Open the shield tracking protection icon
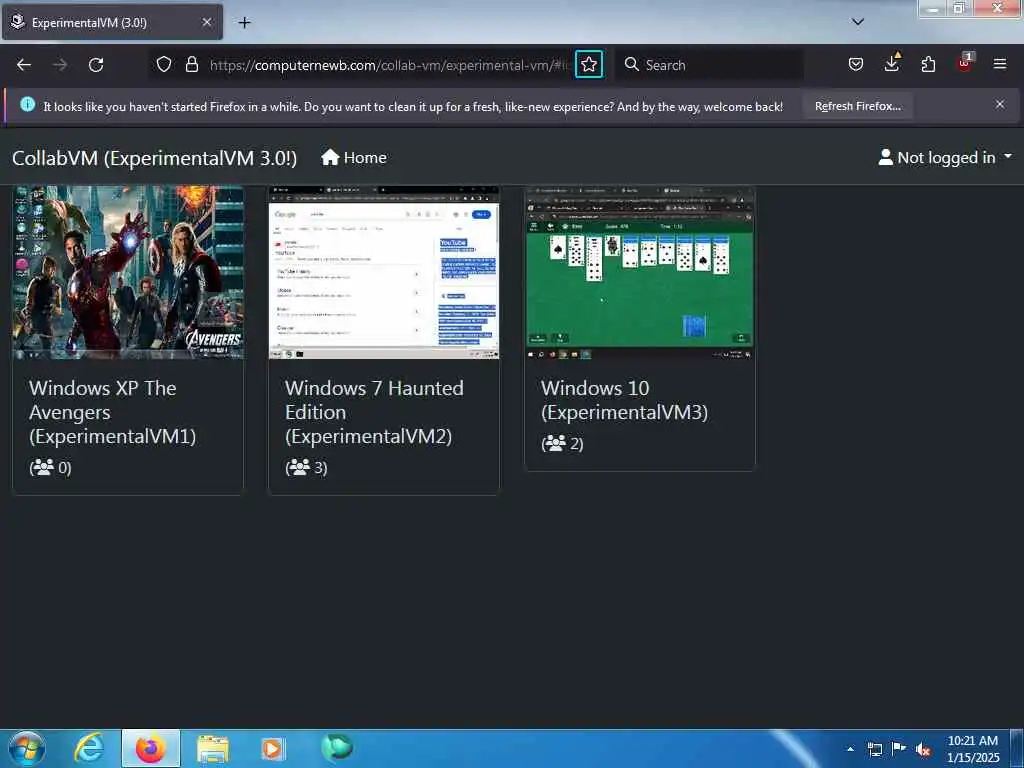 (x=164, y=64)
